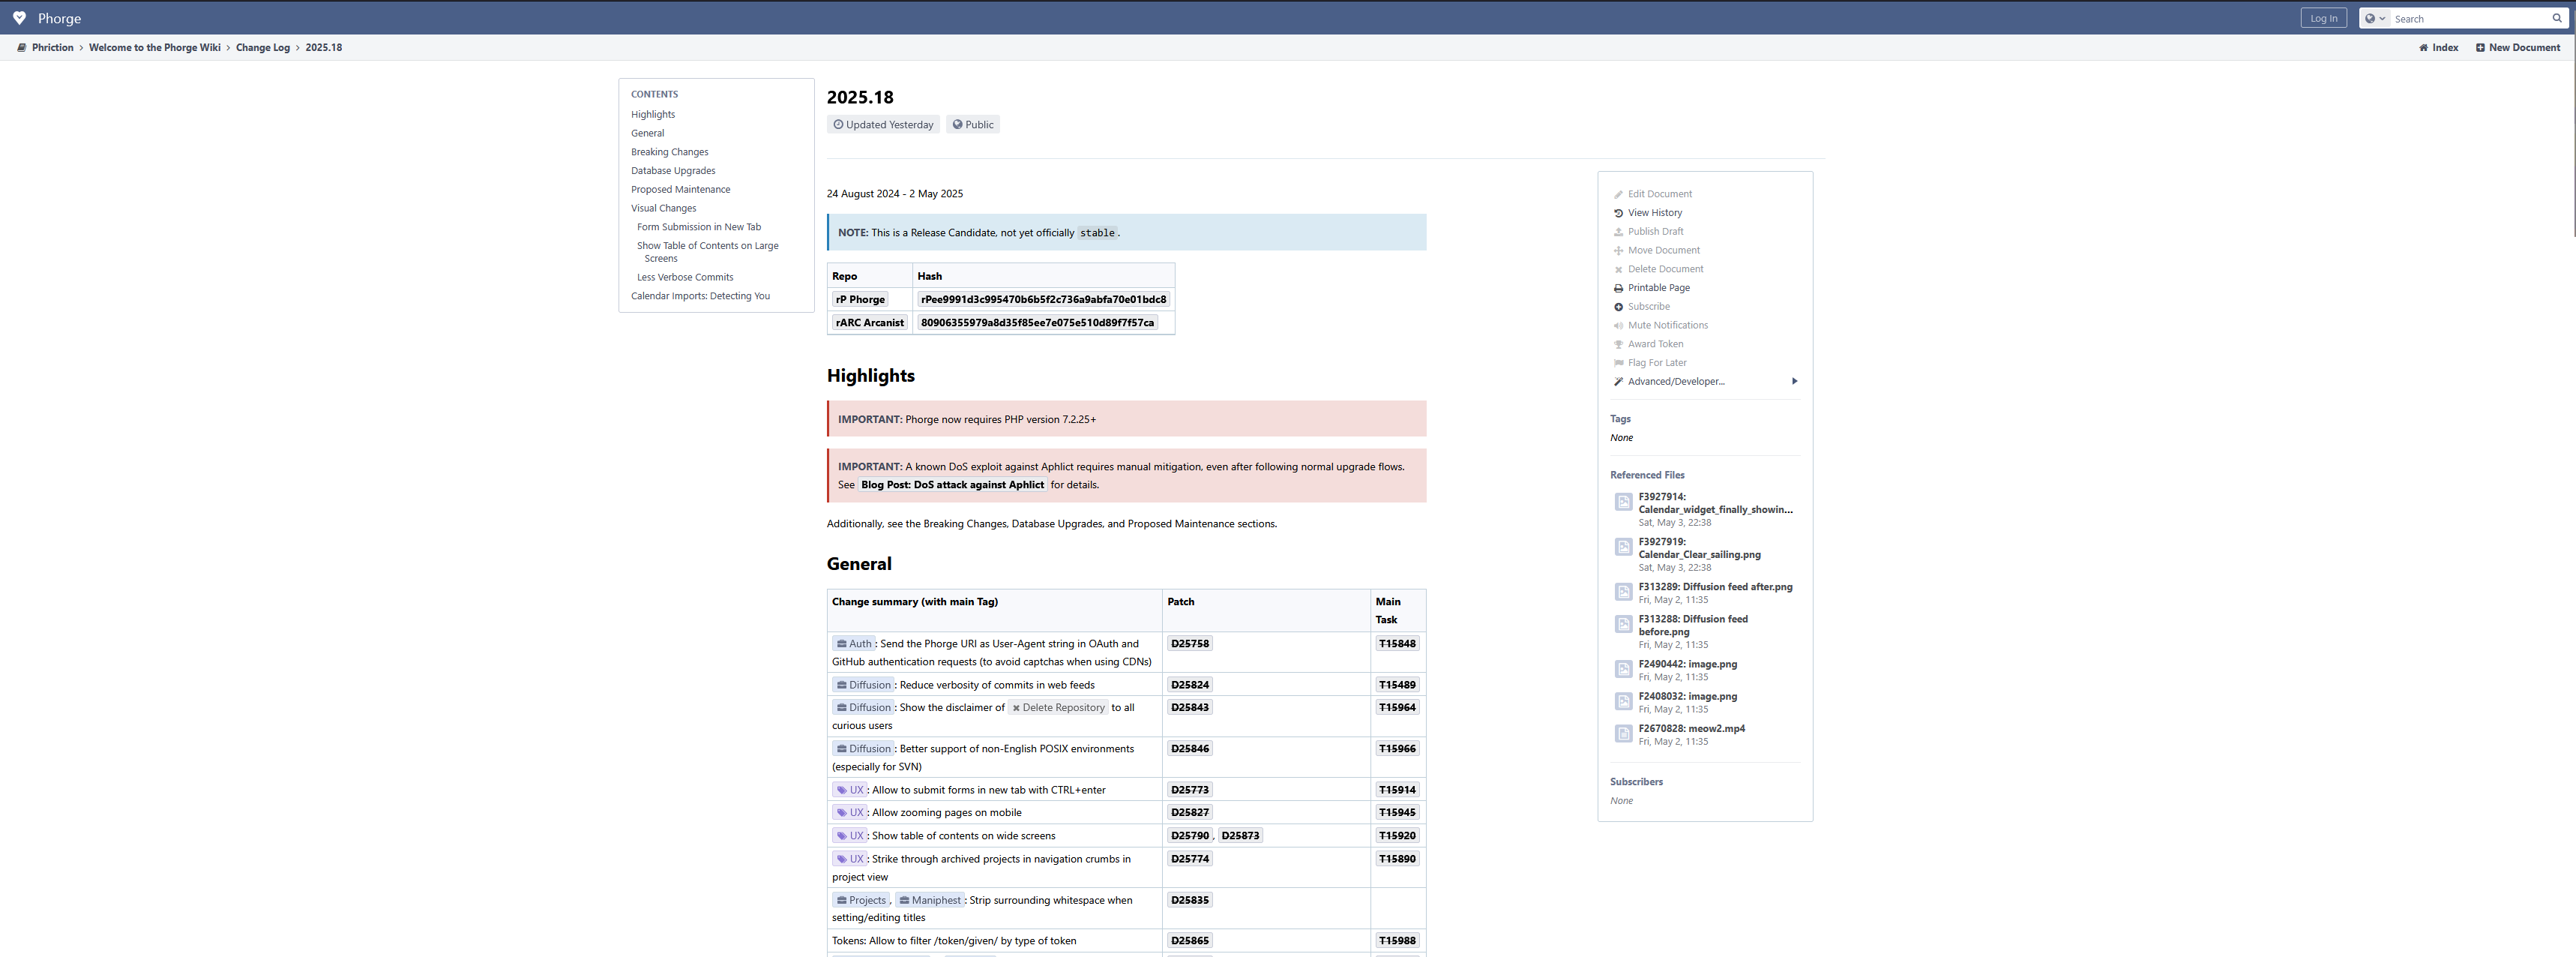Go to Change Log breadcrumb
Screen dimensions: 2576x957
tap(263, 47)
